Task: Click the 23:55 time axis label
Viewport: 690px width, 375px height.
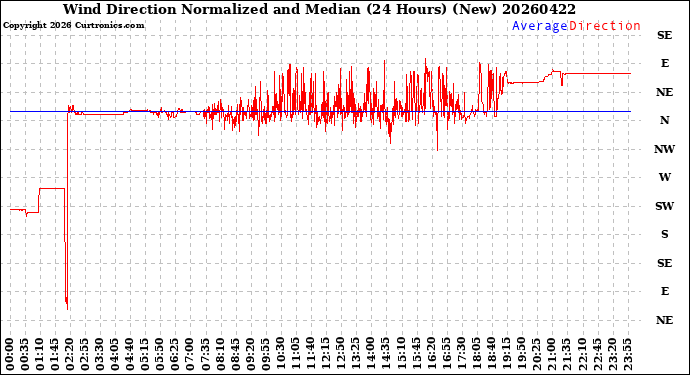Action: pyautogui.click(x=627, y=354)
